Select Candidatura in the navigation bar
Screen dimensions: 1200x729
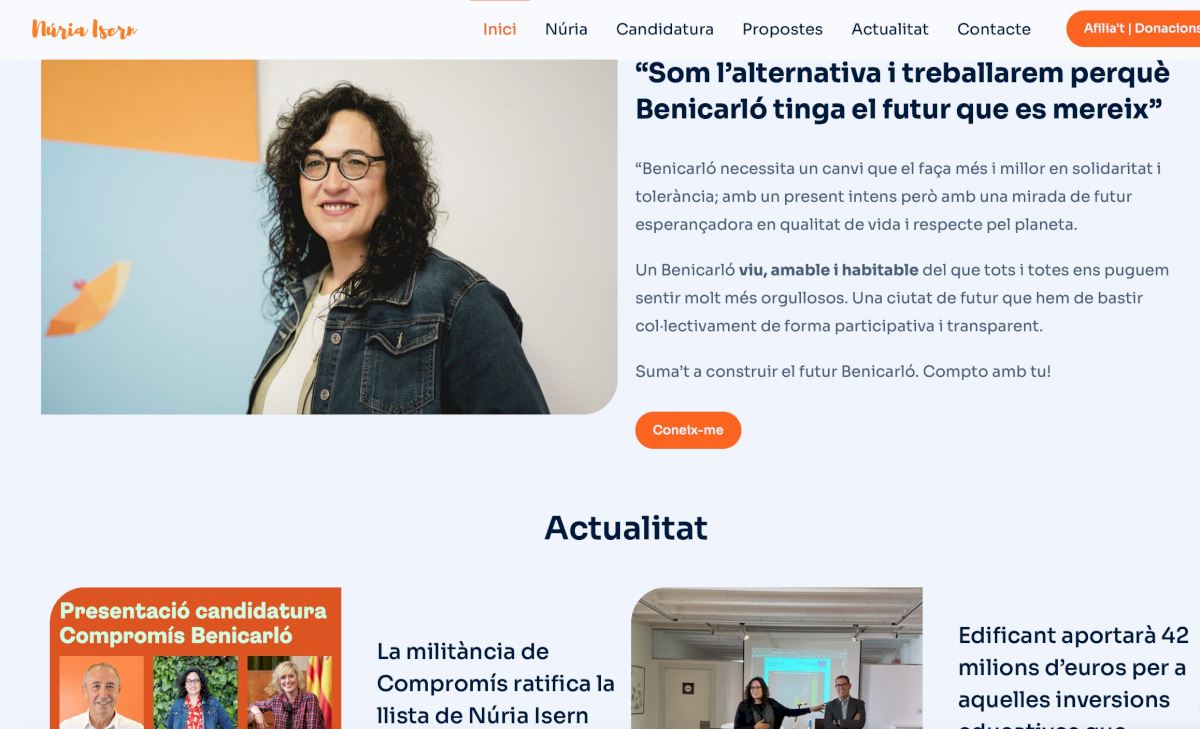click(x=665, y=29)
